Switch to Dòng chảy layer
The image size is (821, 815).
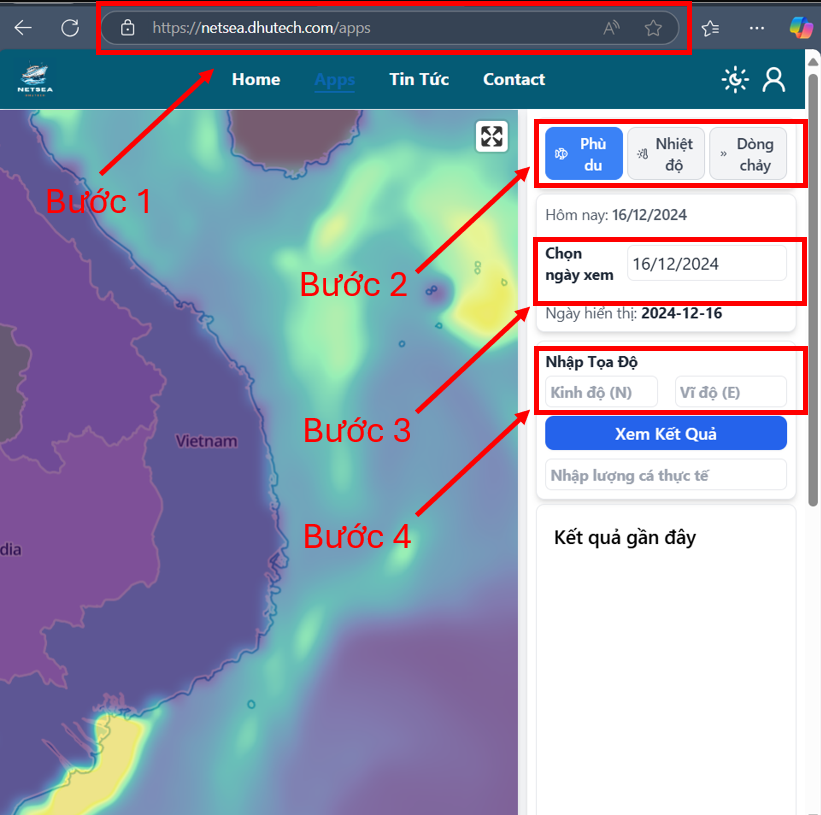pos(748,154)
